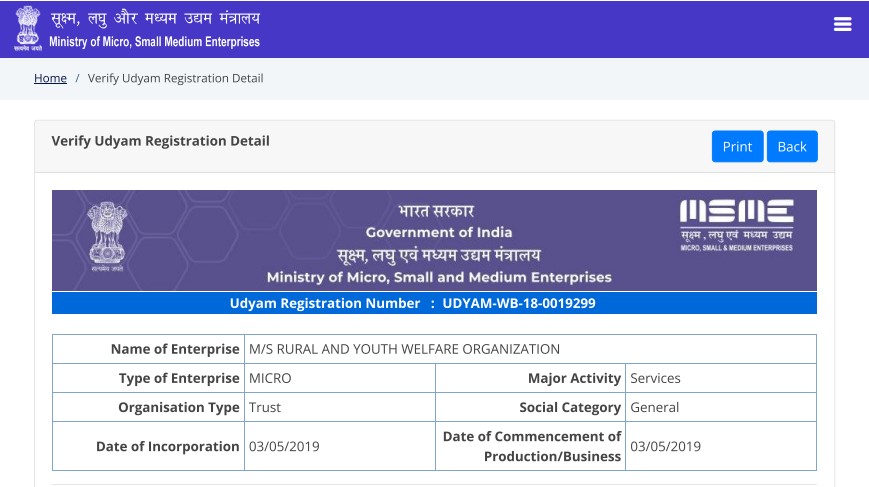Select the enterprise name M/S RURAL AND YOUTH WELFARE ORGANIZATION
Screen dimensions: 869x487
point(404,349)
